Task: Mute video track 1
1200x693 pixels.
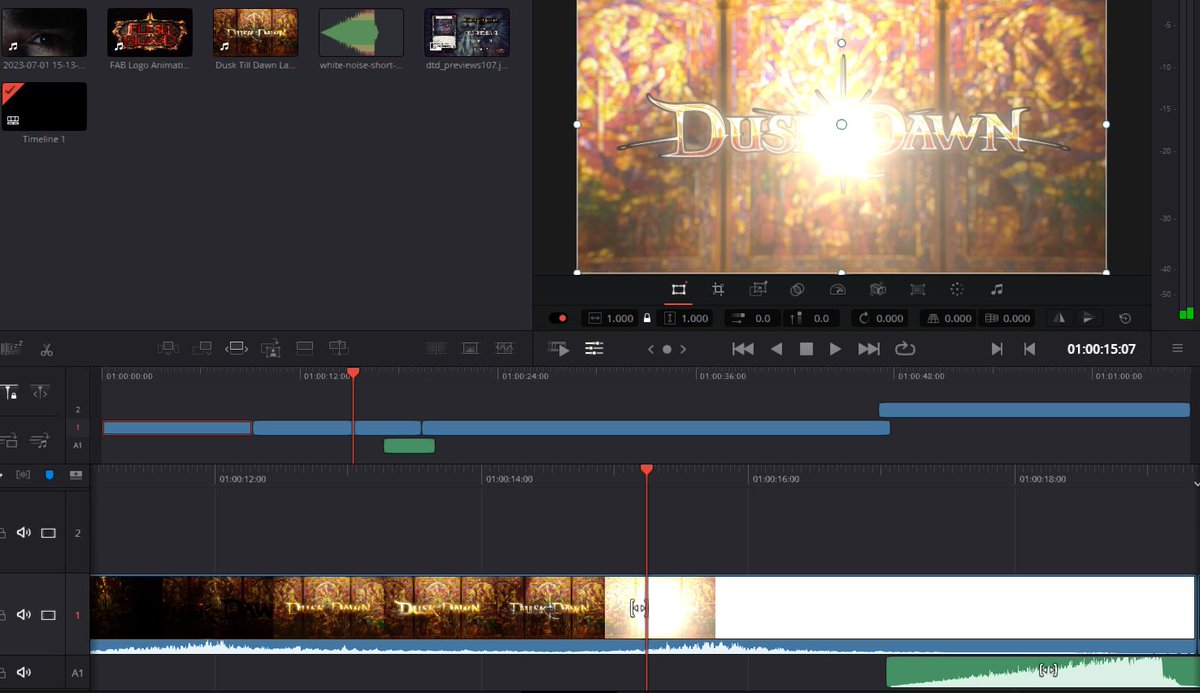Action: 24,614
